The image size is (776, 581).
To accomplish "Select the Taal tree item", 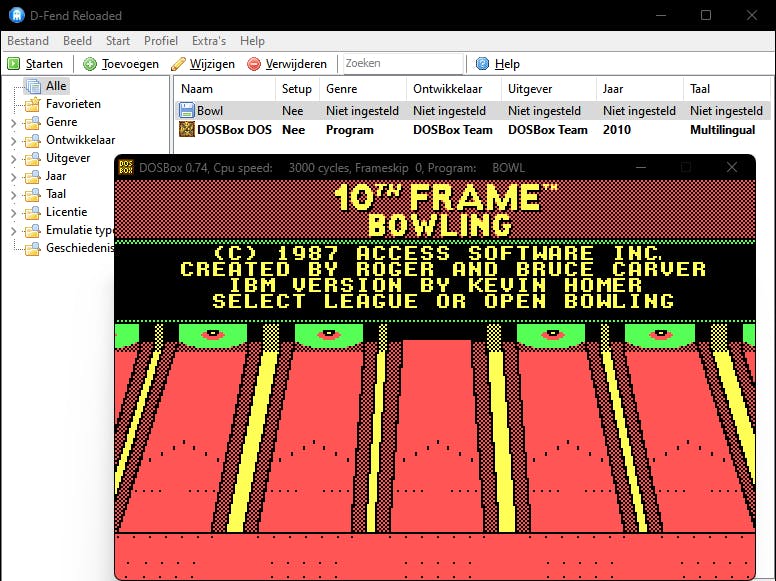I will point(56,194).
